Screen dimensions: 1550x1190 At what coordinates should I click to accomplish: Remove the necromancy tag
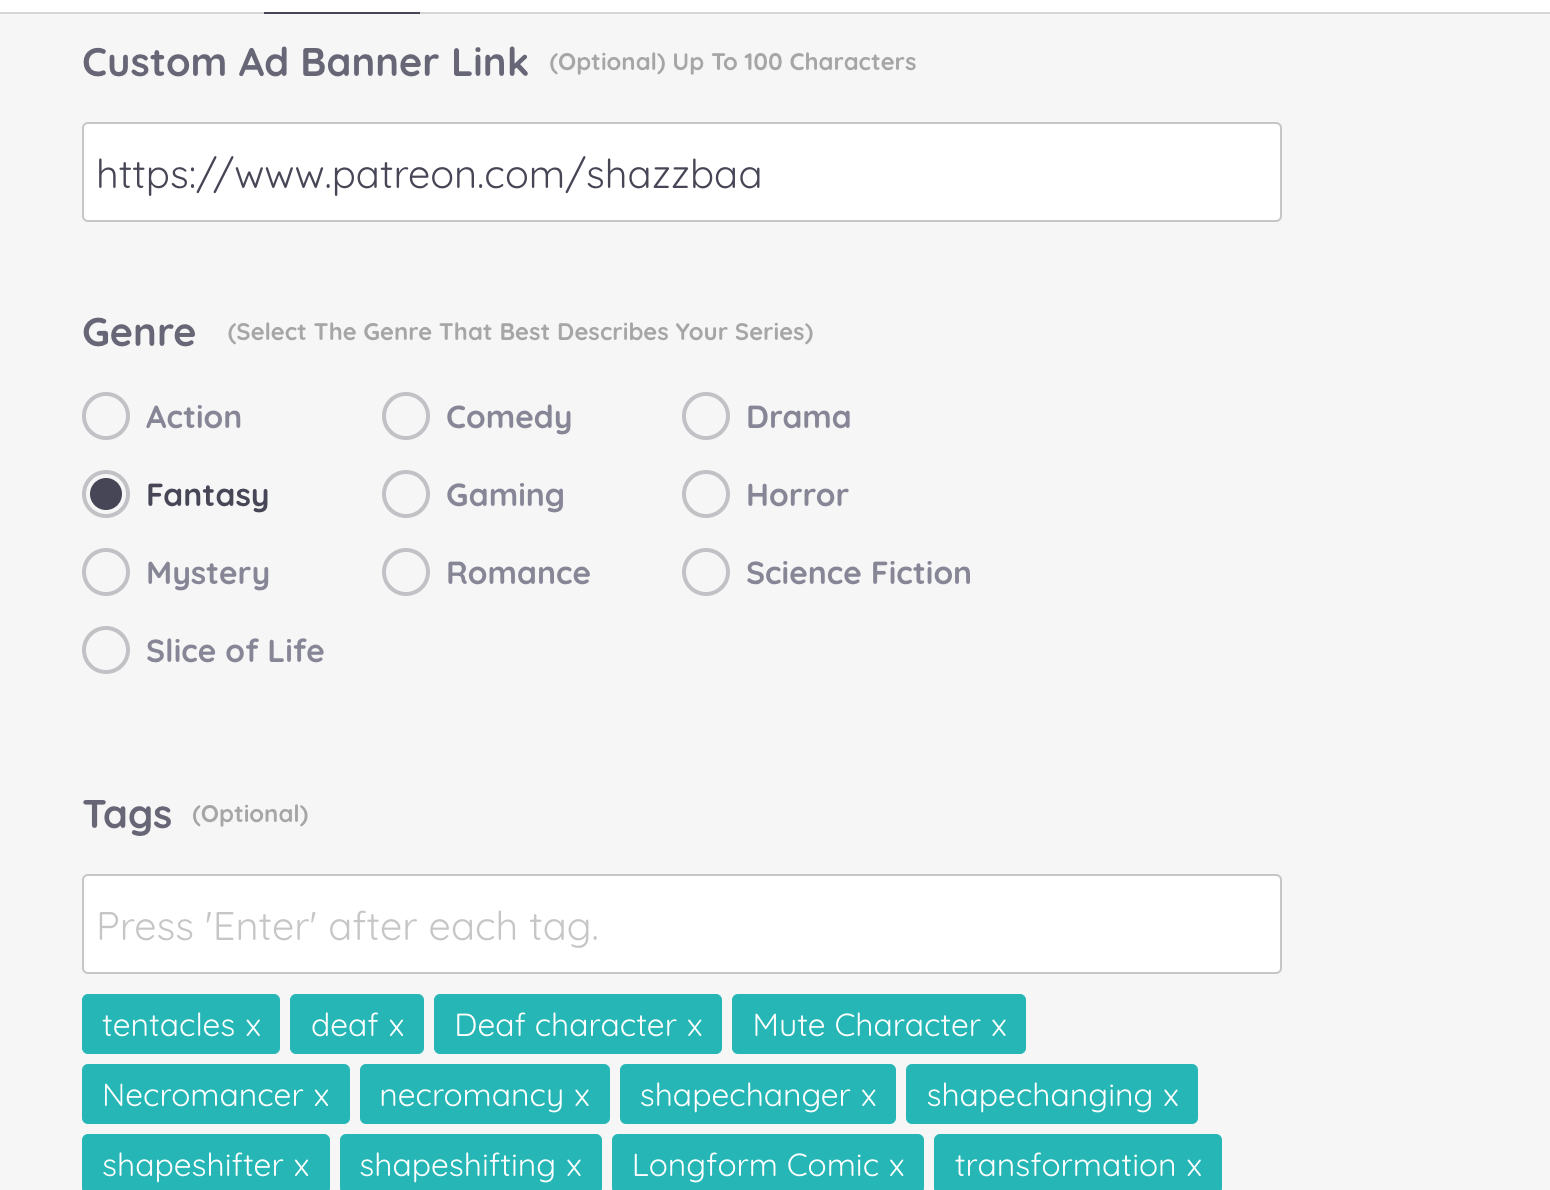pyautogui.click(x=581, y=1097)
